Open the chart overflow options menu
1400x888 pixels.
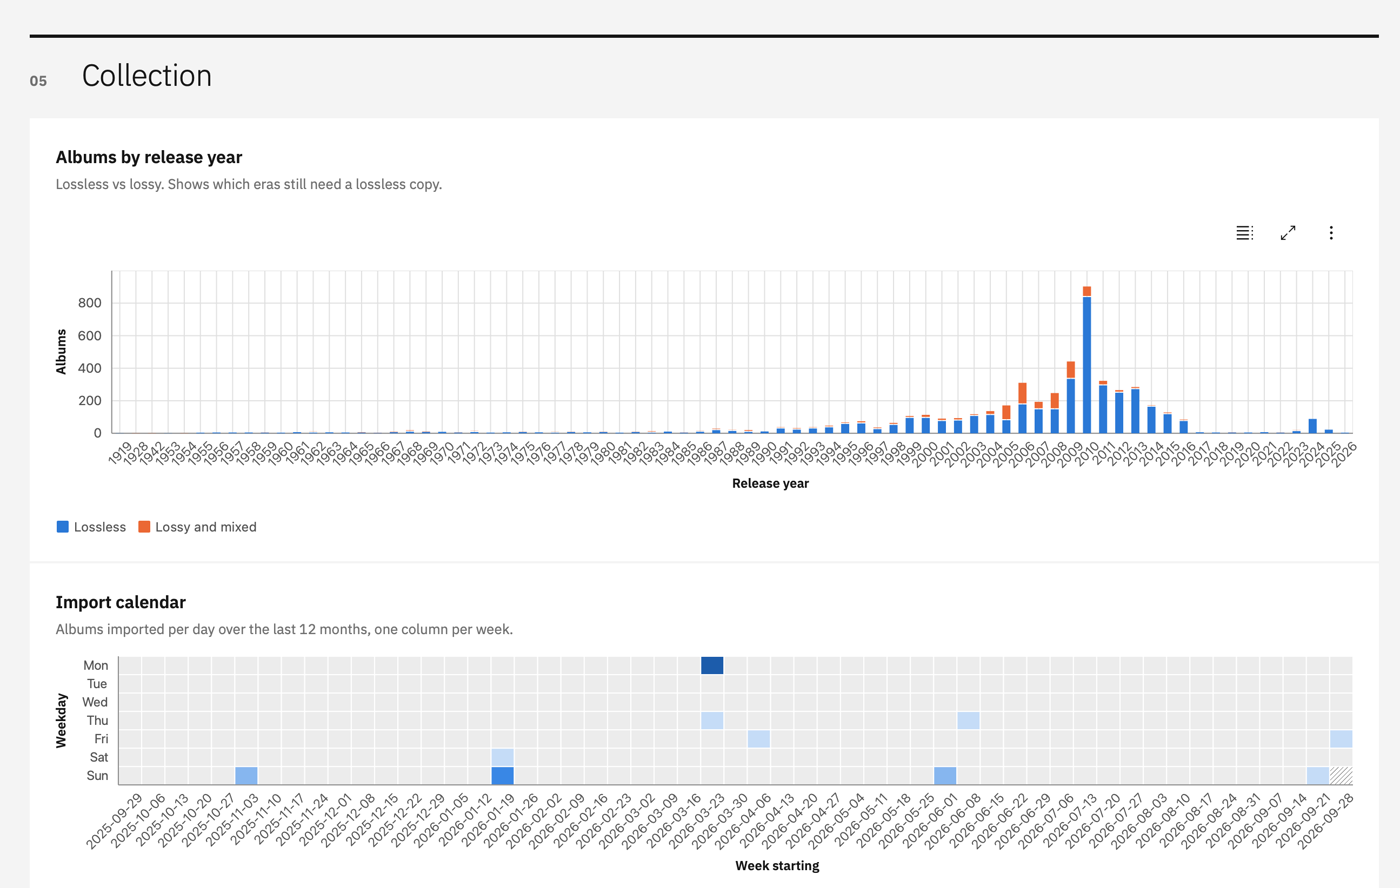pyautogui.click(x=1331, y=233)
